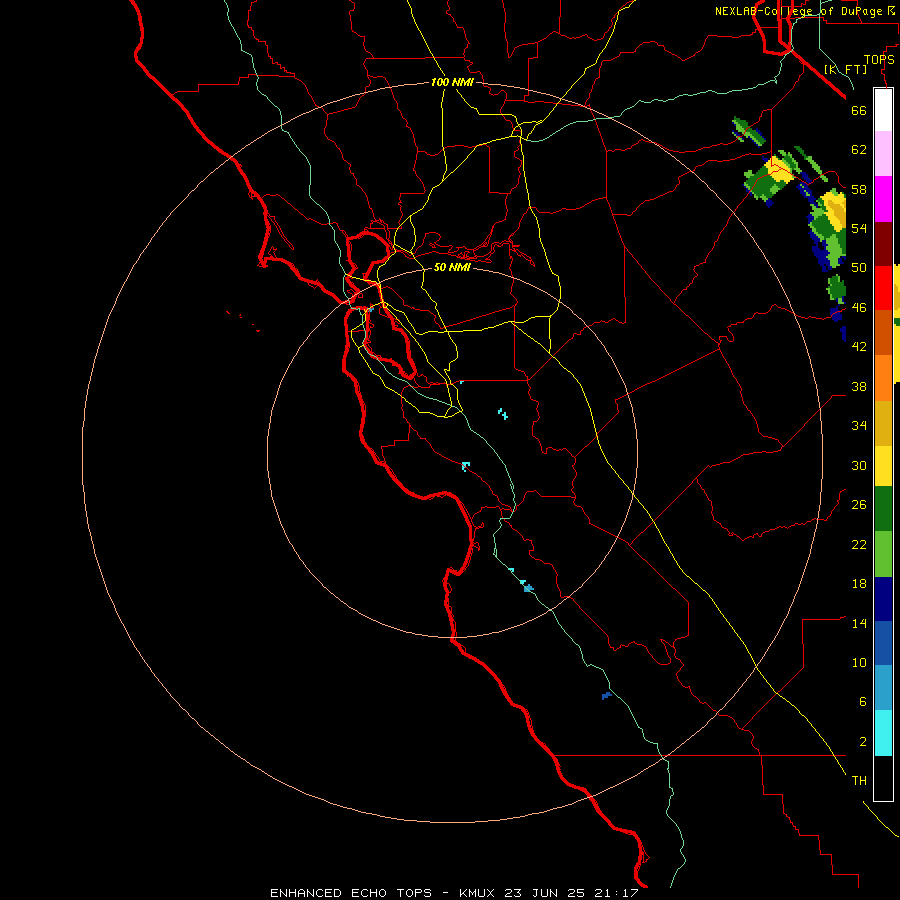900x900 pixels.
Task: Pick the cyan legend swatch
Action: click(883, 733)
